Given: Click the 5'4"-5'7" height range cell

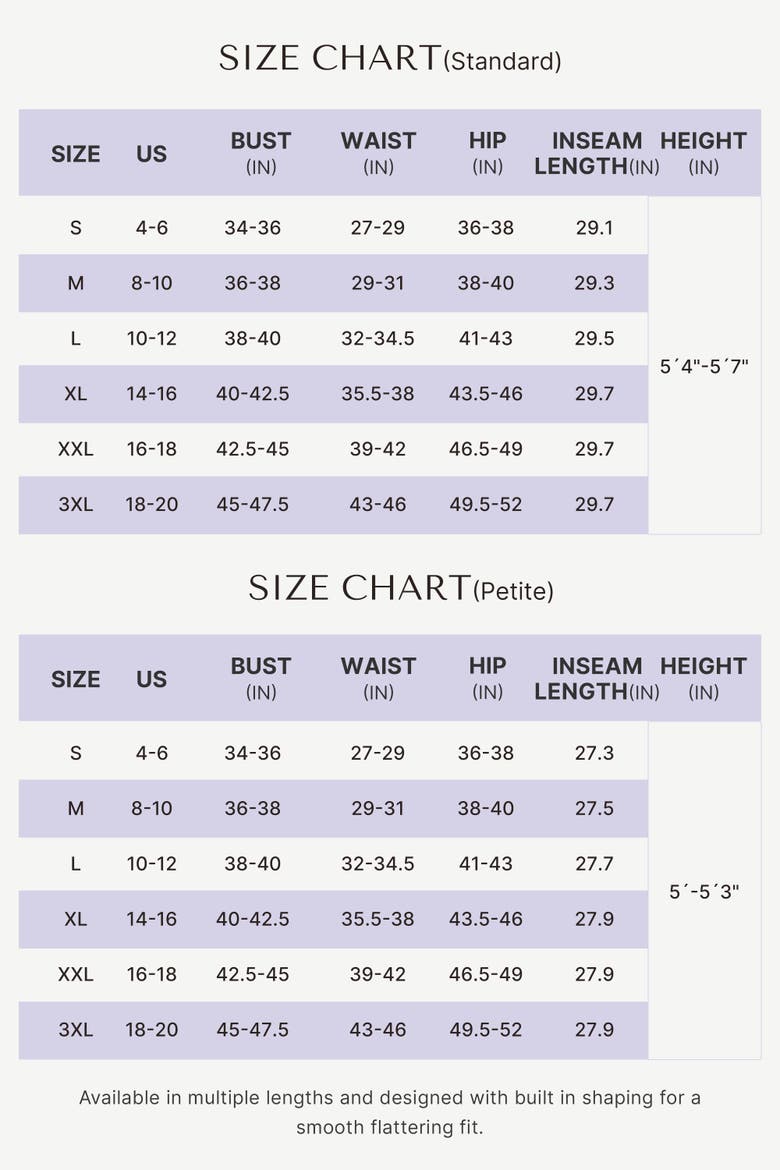Looking at the screenshot, I should [704, 366].
